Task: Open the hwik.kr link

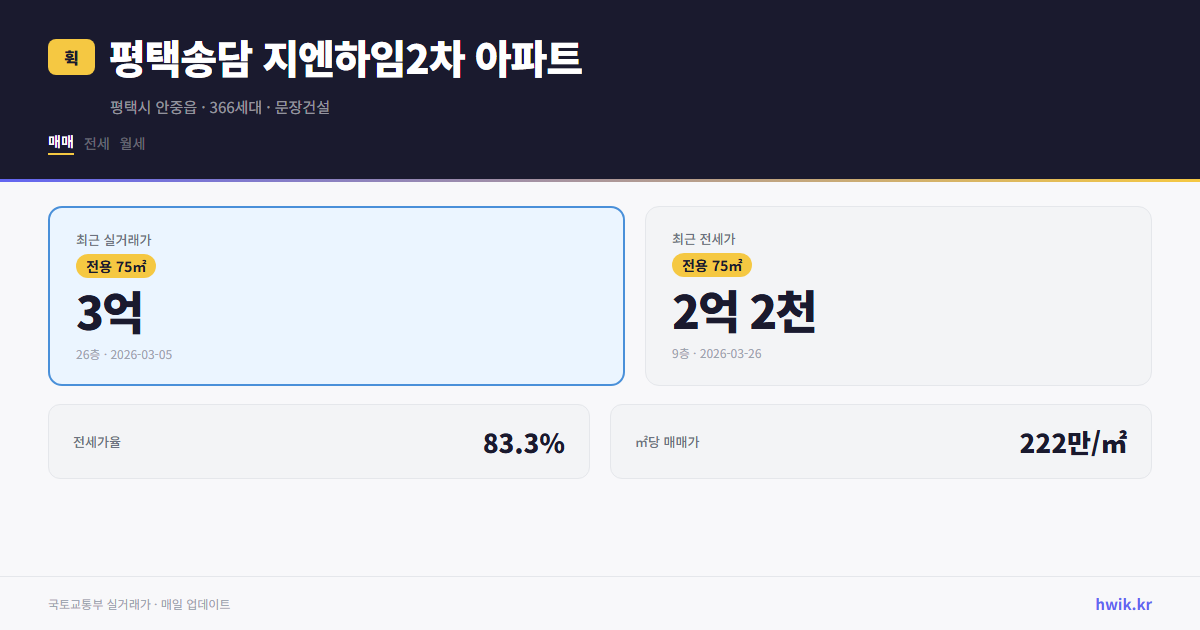Action: 1124,603
